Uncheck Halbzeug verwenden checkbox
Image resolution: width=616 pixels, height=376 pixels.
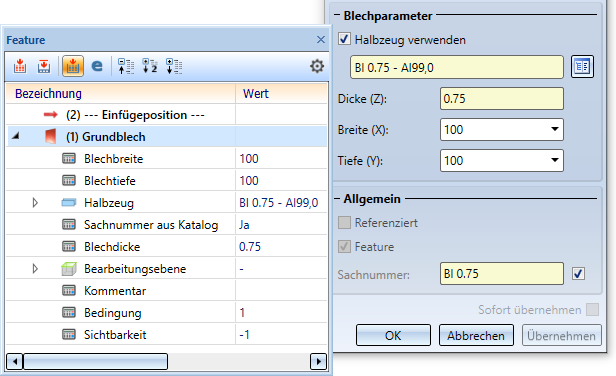344,39
